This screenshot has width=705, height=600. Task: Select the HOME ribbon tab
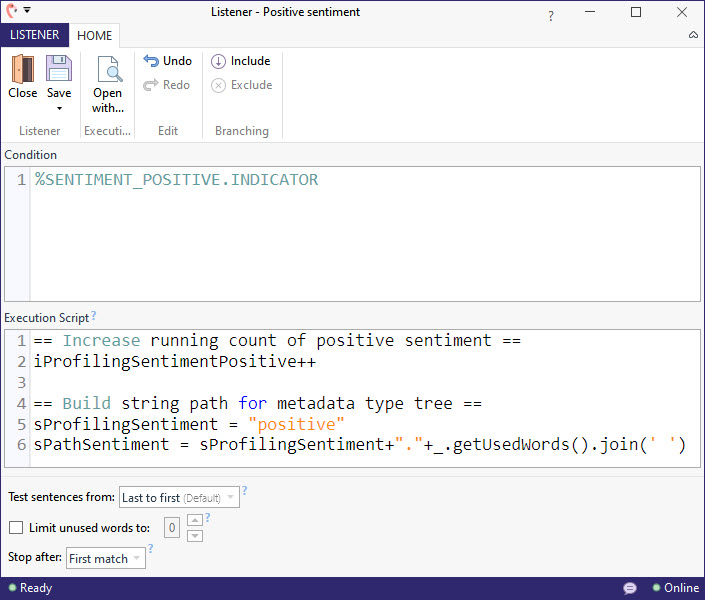pos(95,35)
